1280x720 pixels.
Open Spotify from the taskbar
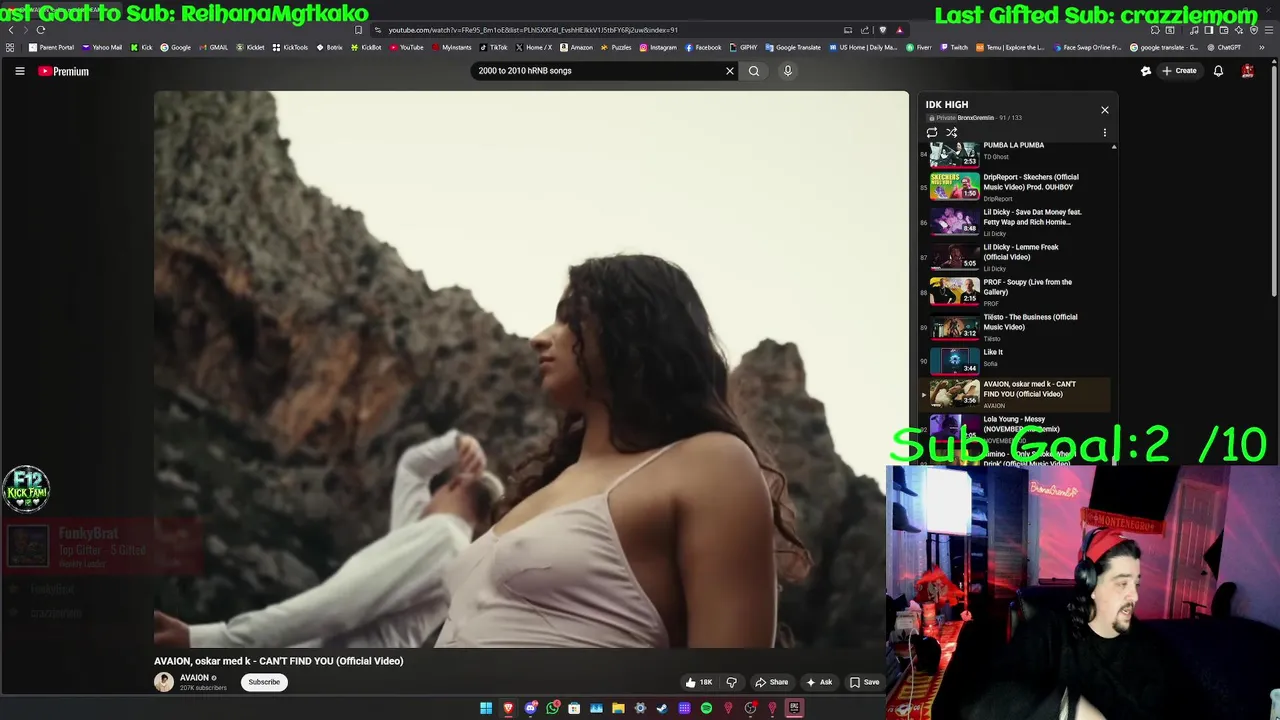point(706,708)
